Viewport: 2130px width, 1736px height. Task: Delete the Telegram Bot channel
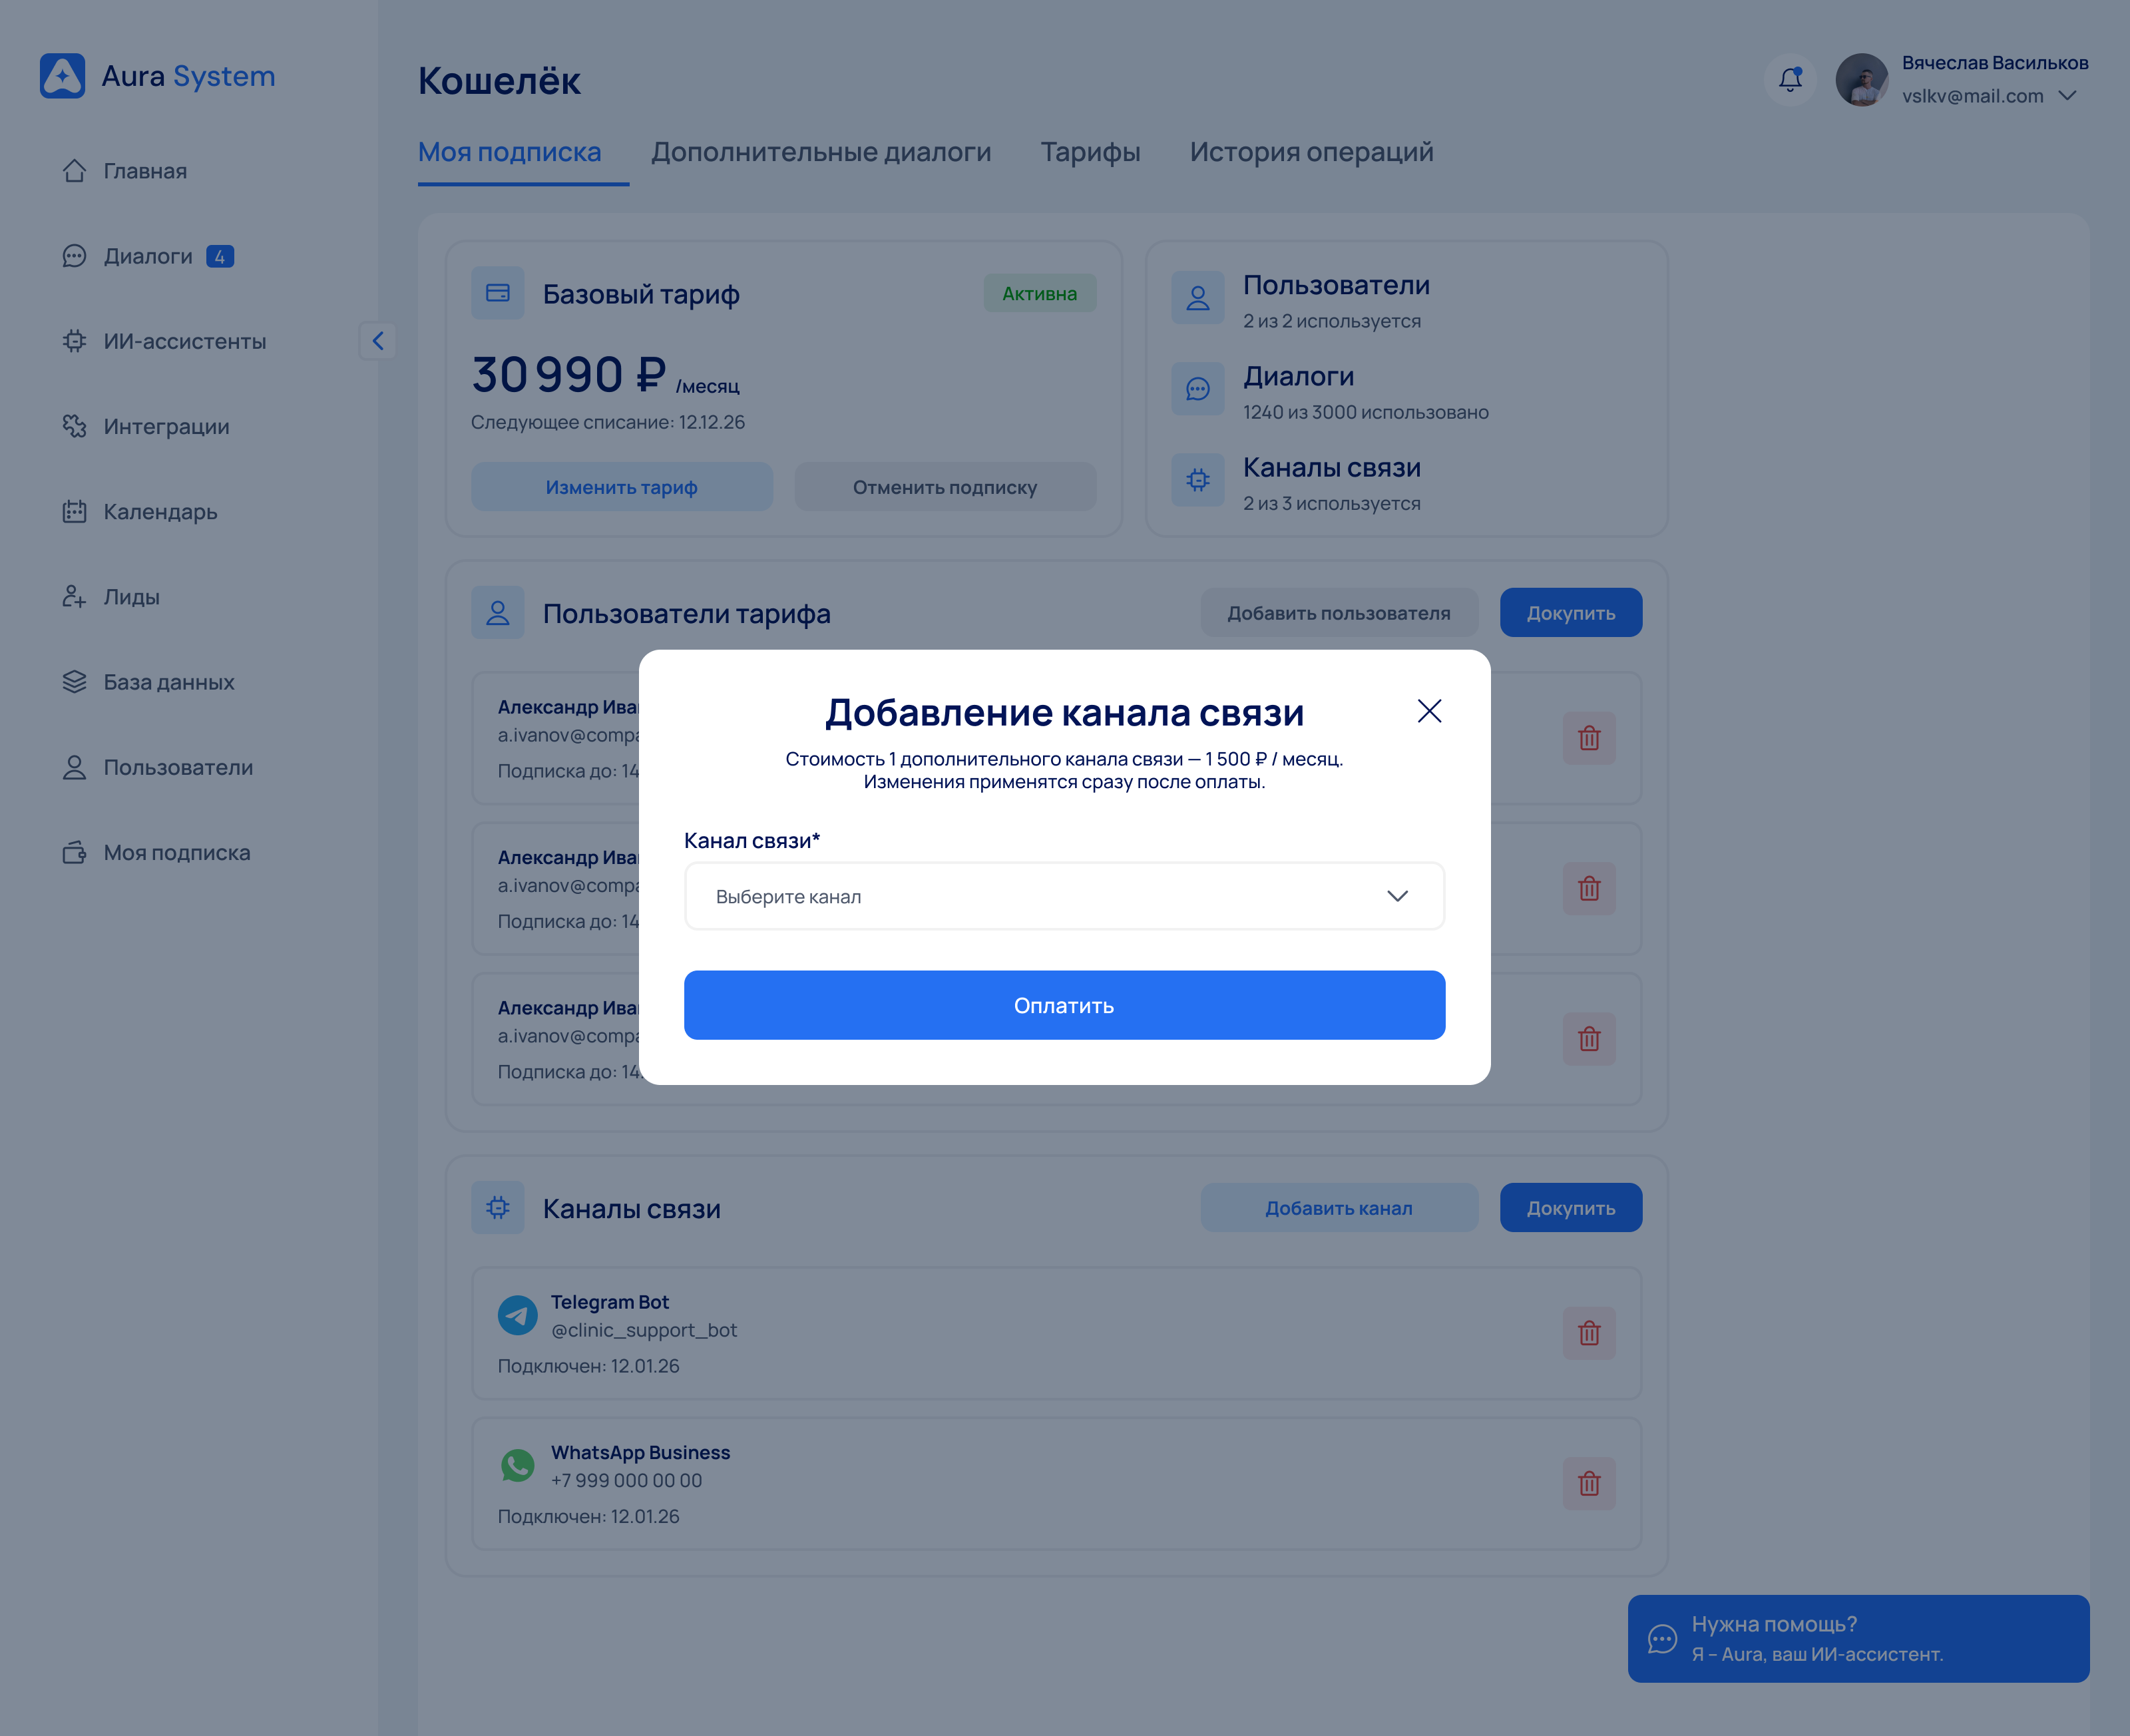(x=1588, y=1333)
